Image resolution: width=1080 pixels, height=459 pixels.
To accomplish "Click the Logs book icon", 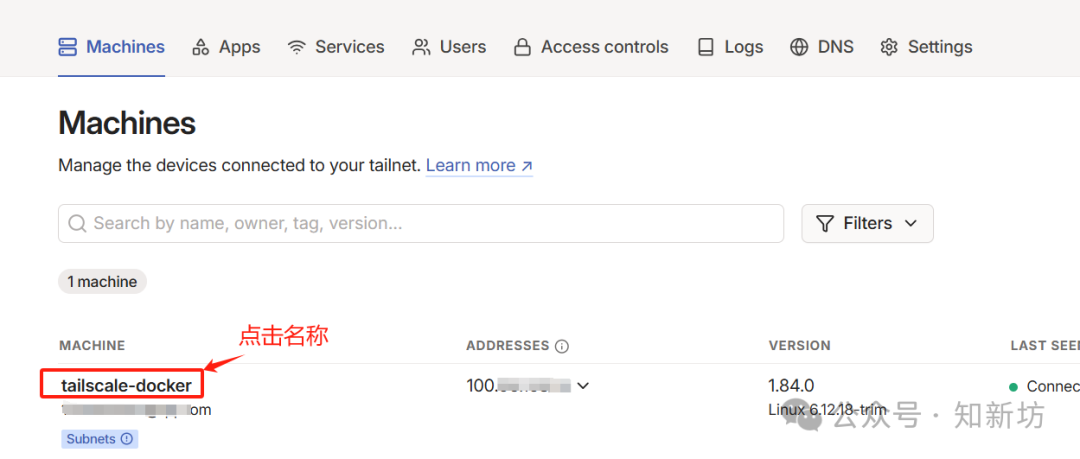I will [x=706, y=47].
